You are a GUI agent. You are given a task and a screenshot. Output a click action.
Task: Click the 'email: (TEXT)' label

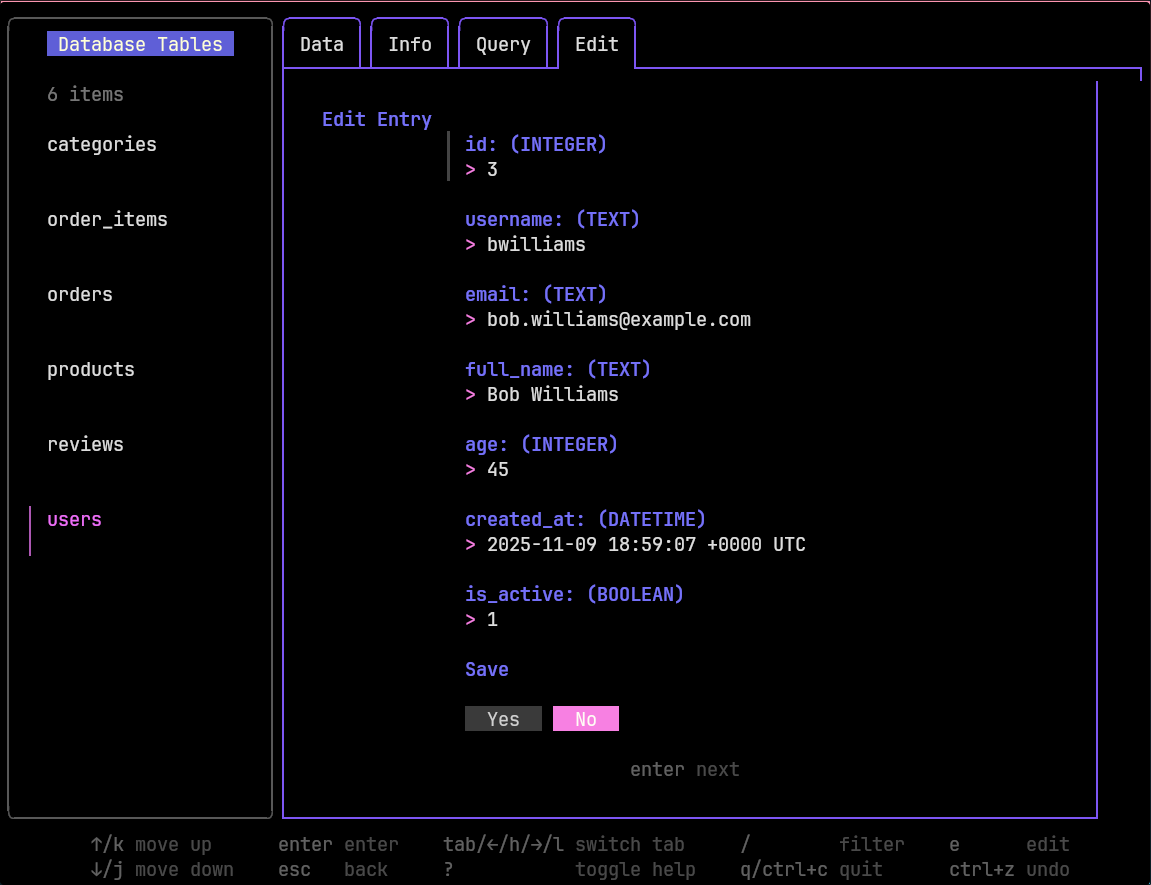537,294
